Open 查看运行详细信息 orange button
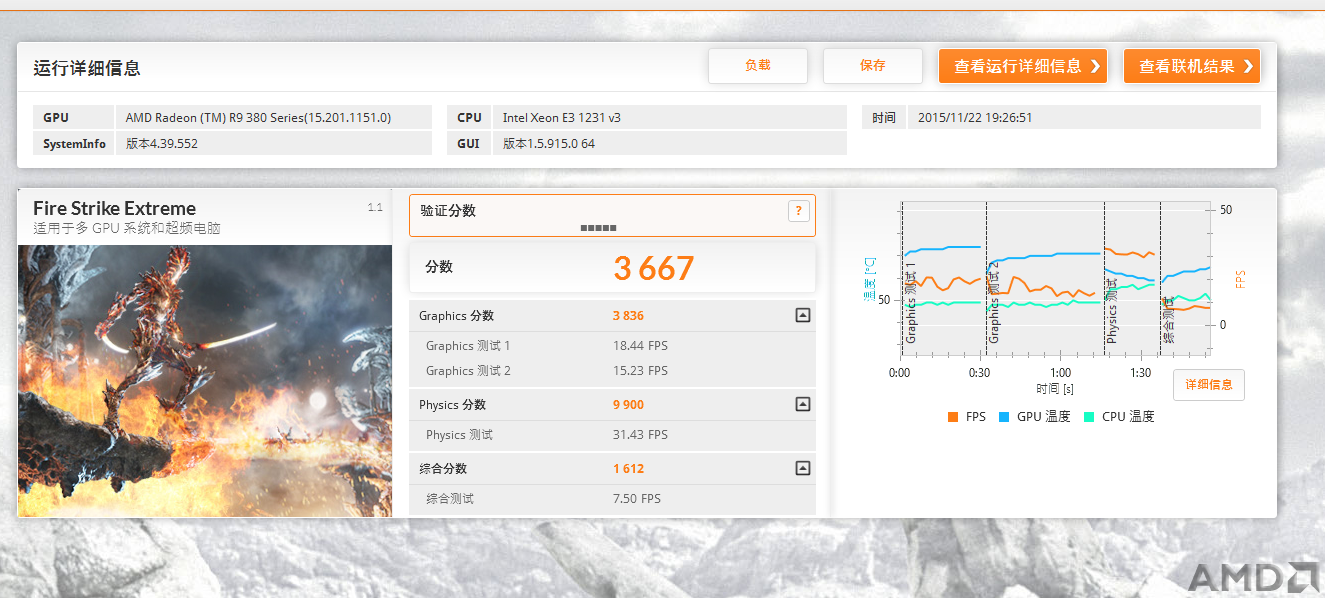 coord(1023,66)
